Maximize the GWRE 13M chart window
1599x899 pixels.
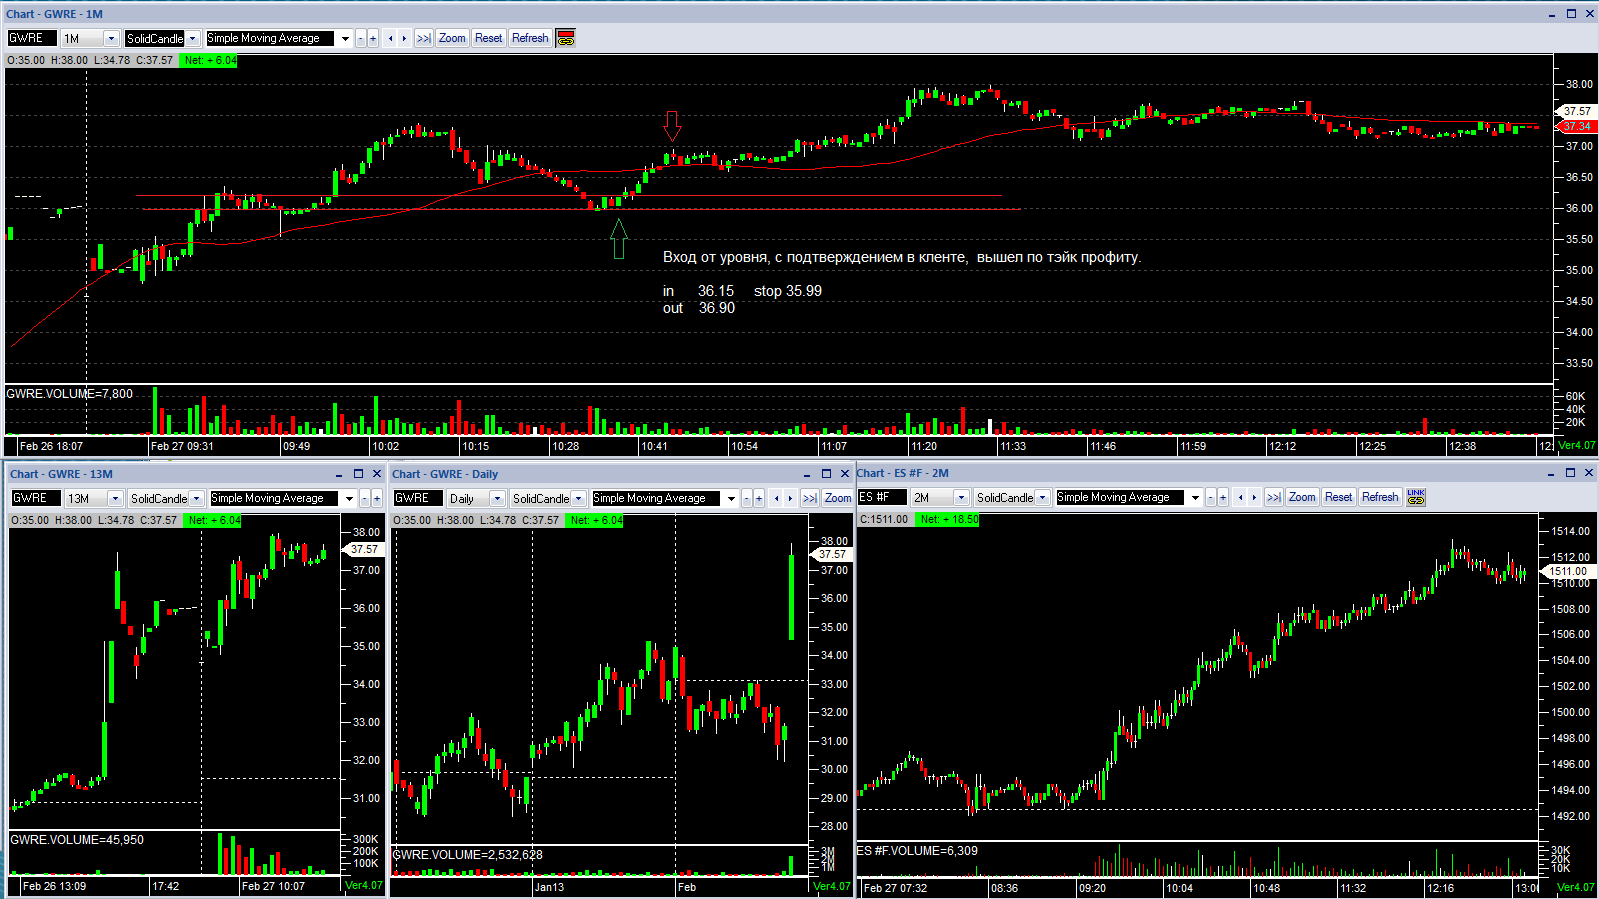point(358,474)
